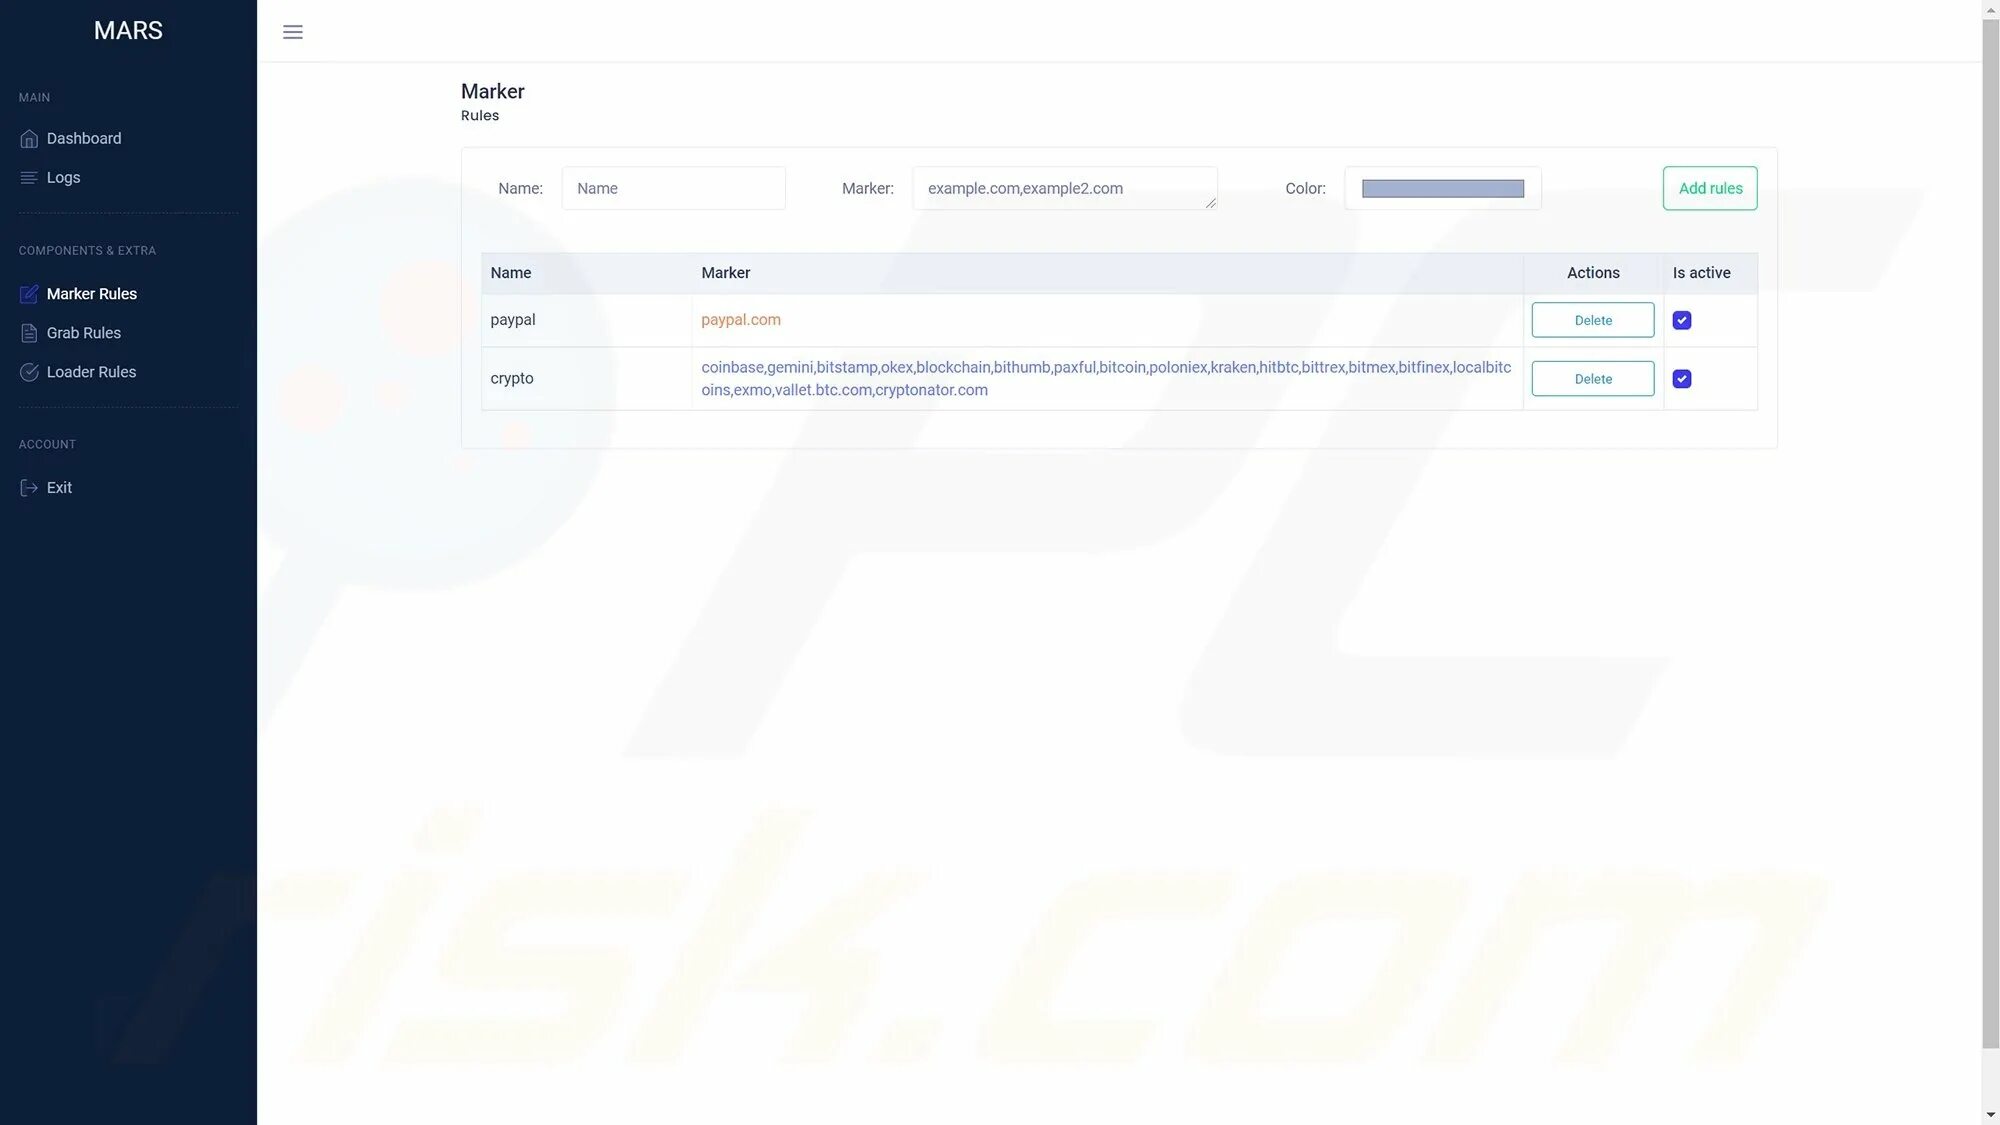Open the Name input field

(673, 188)
